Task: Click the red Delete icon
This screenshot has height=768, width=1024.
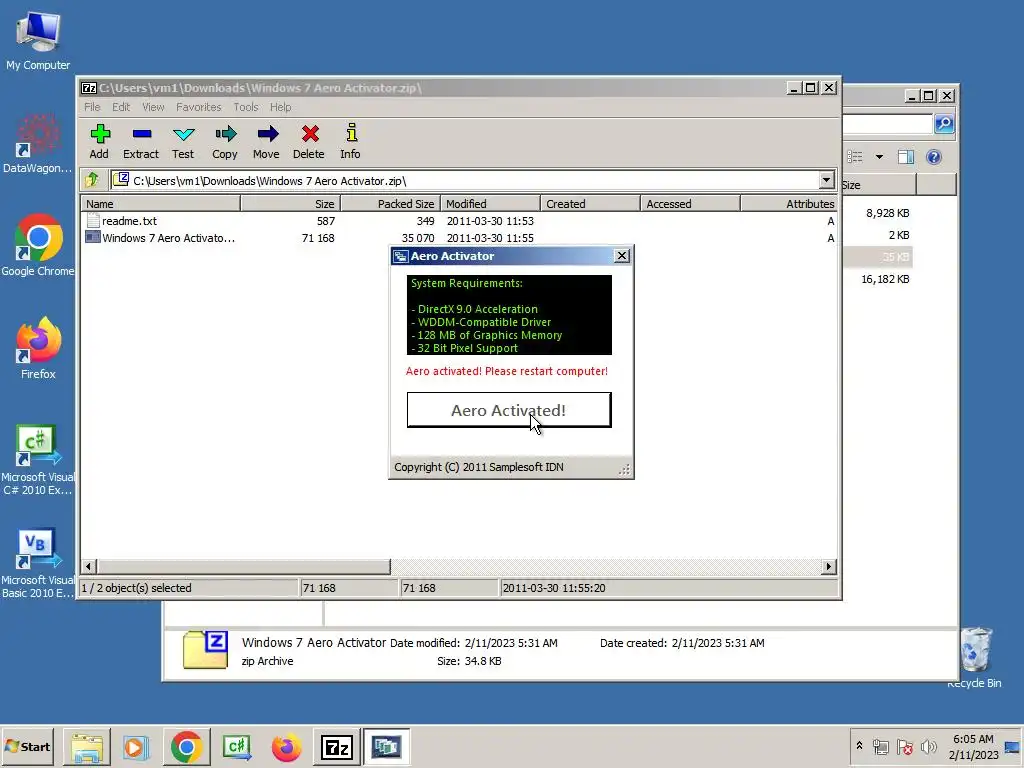Action: [x=309, y=142]
